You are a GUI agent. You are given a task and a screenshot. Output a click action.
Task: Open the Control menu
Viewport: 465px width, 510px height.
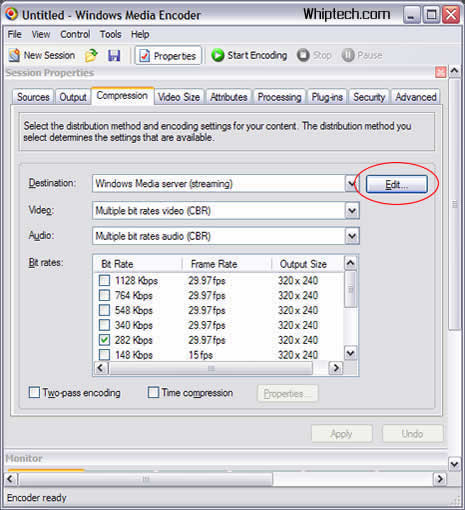75,34
